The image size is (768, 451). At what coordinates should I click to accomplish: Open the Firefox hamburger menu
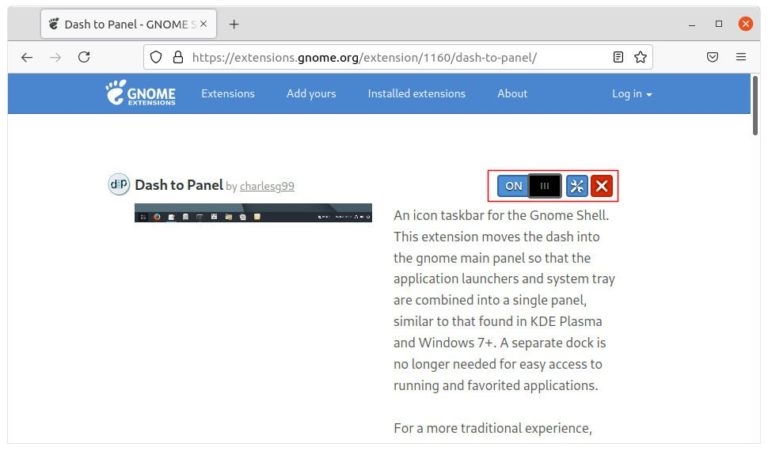tap(741, 57)
